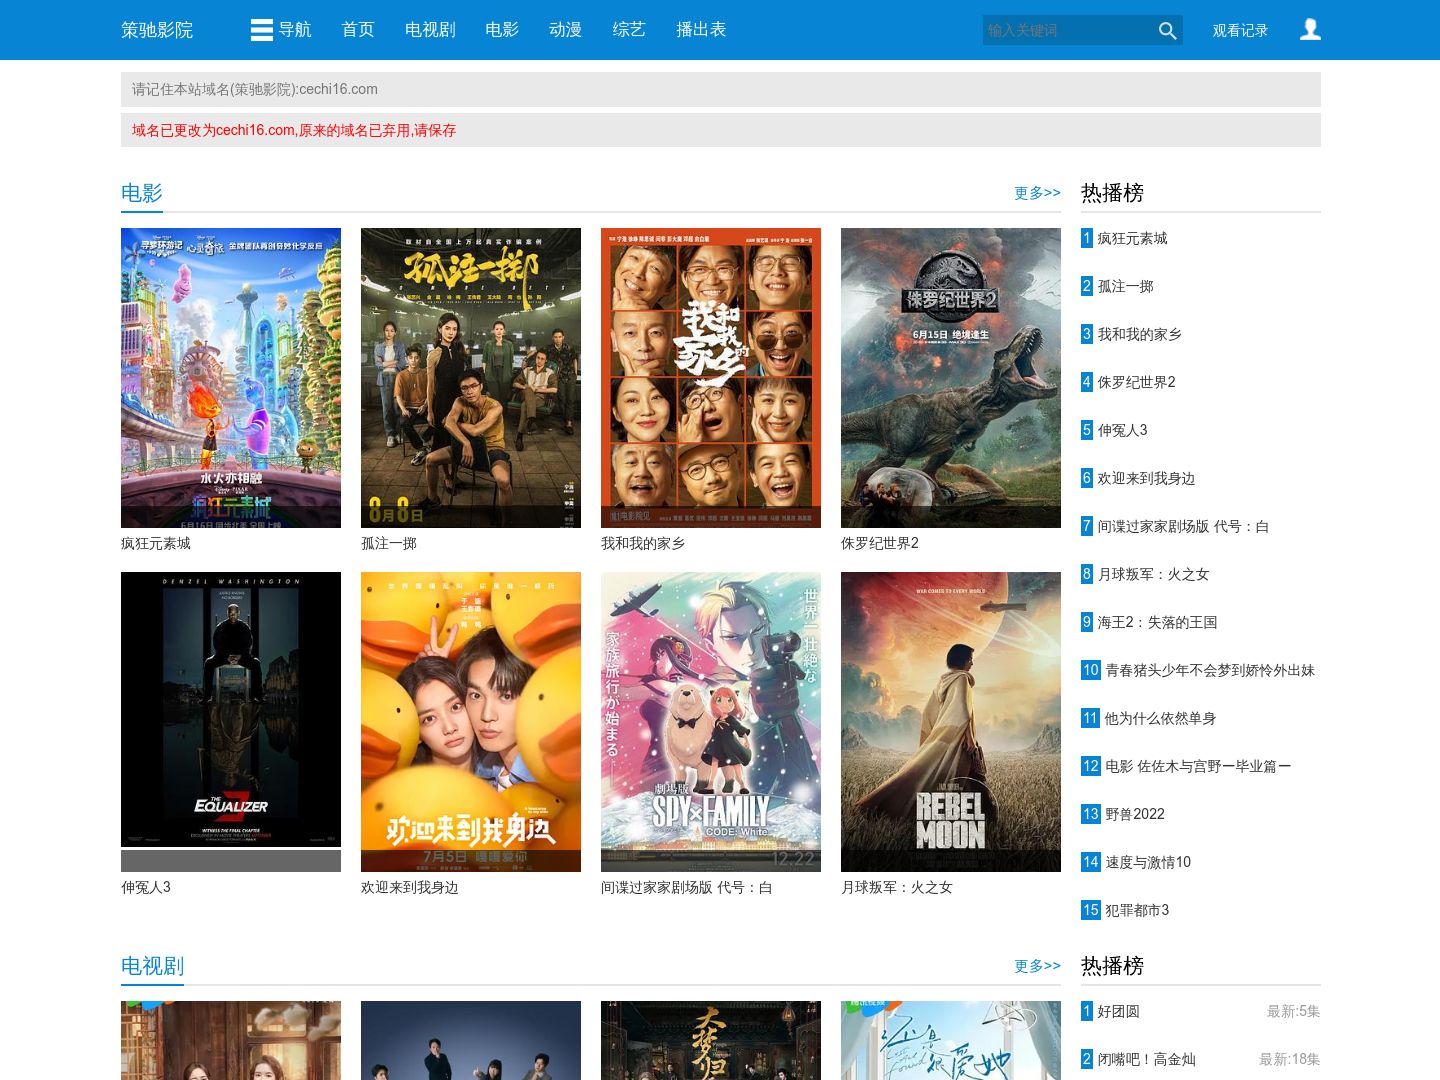Click 更多>> next to 电影 section

(1037, 193)
